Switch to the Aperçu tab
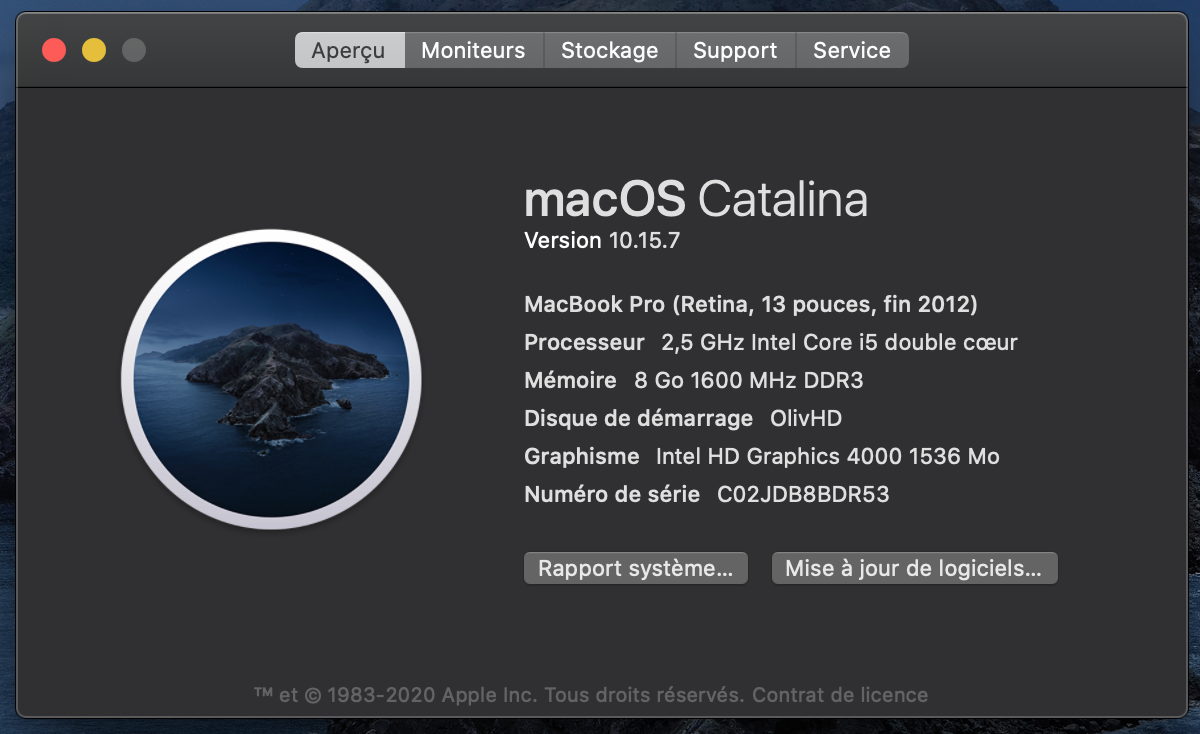The image size is (1200, 734). (348, 50)
